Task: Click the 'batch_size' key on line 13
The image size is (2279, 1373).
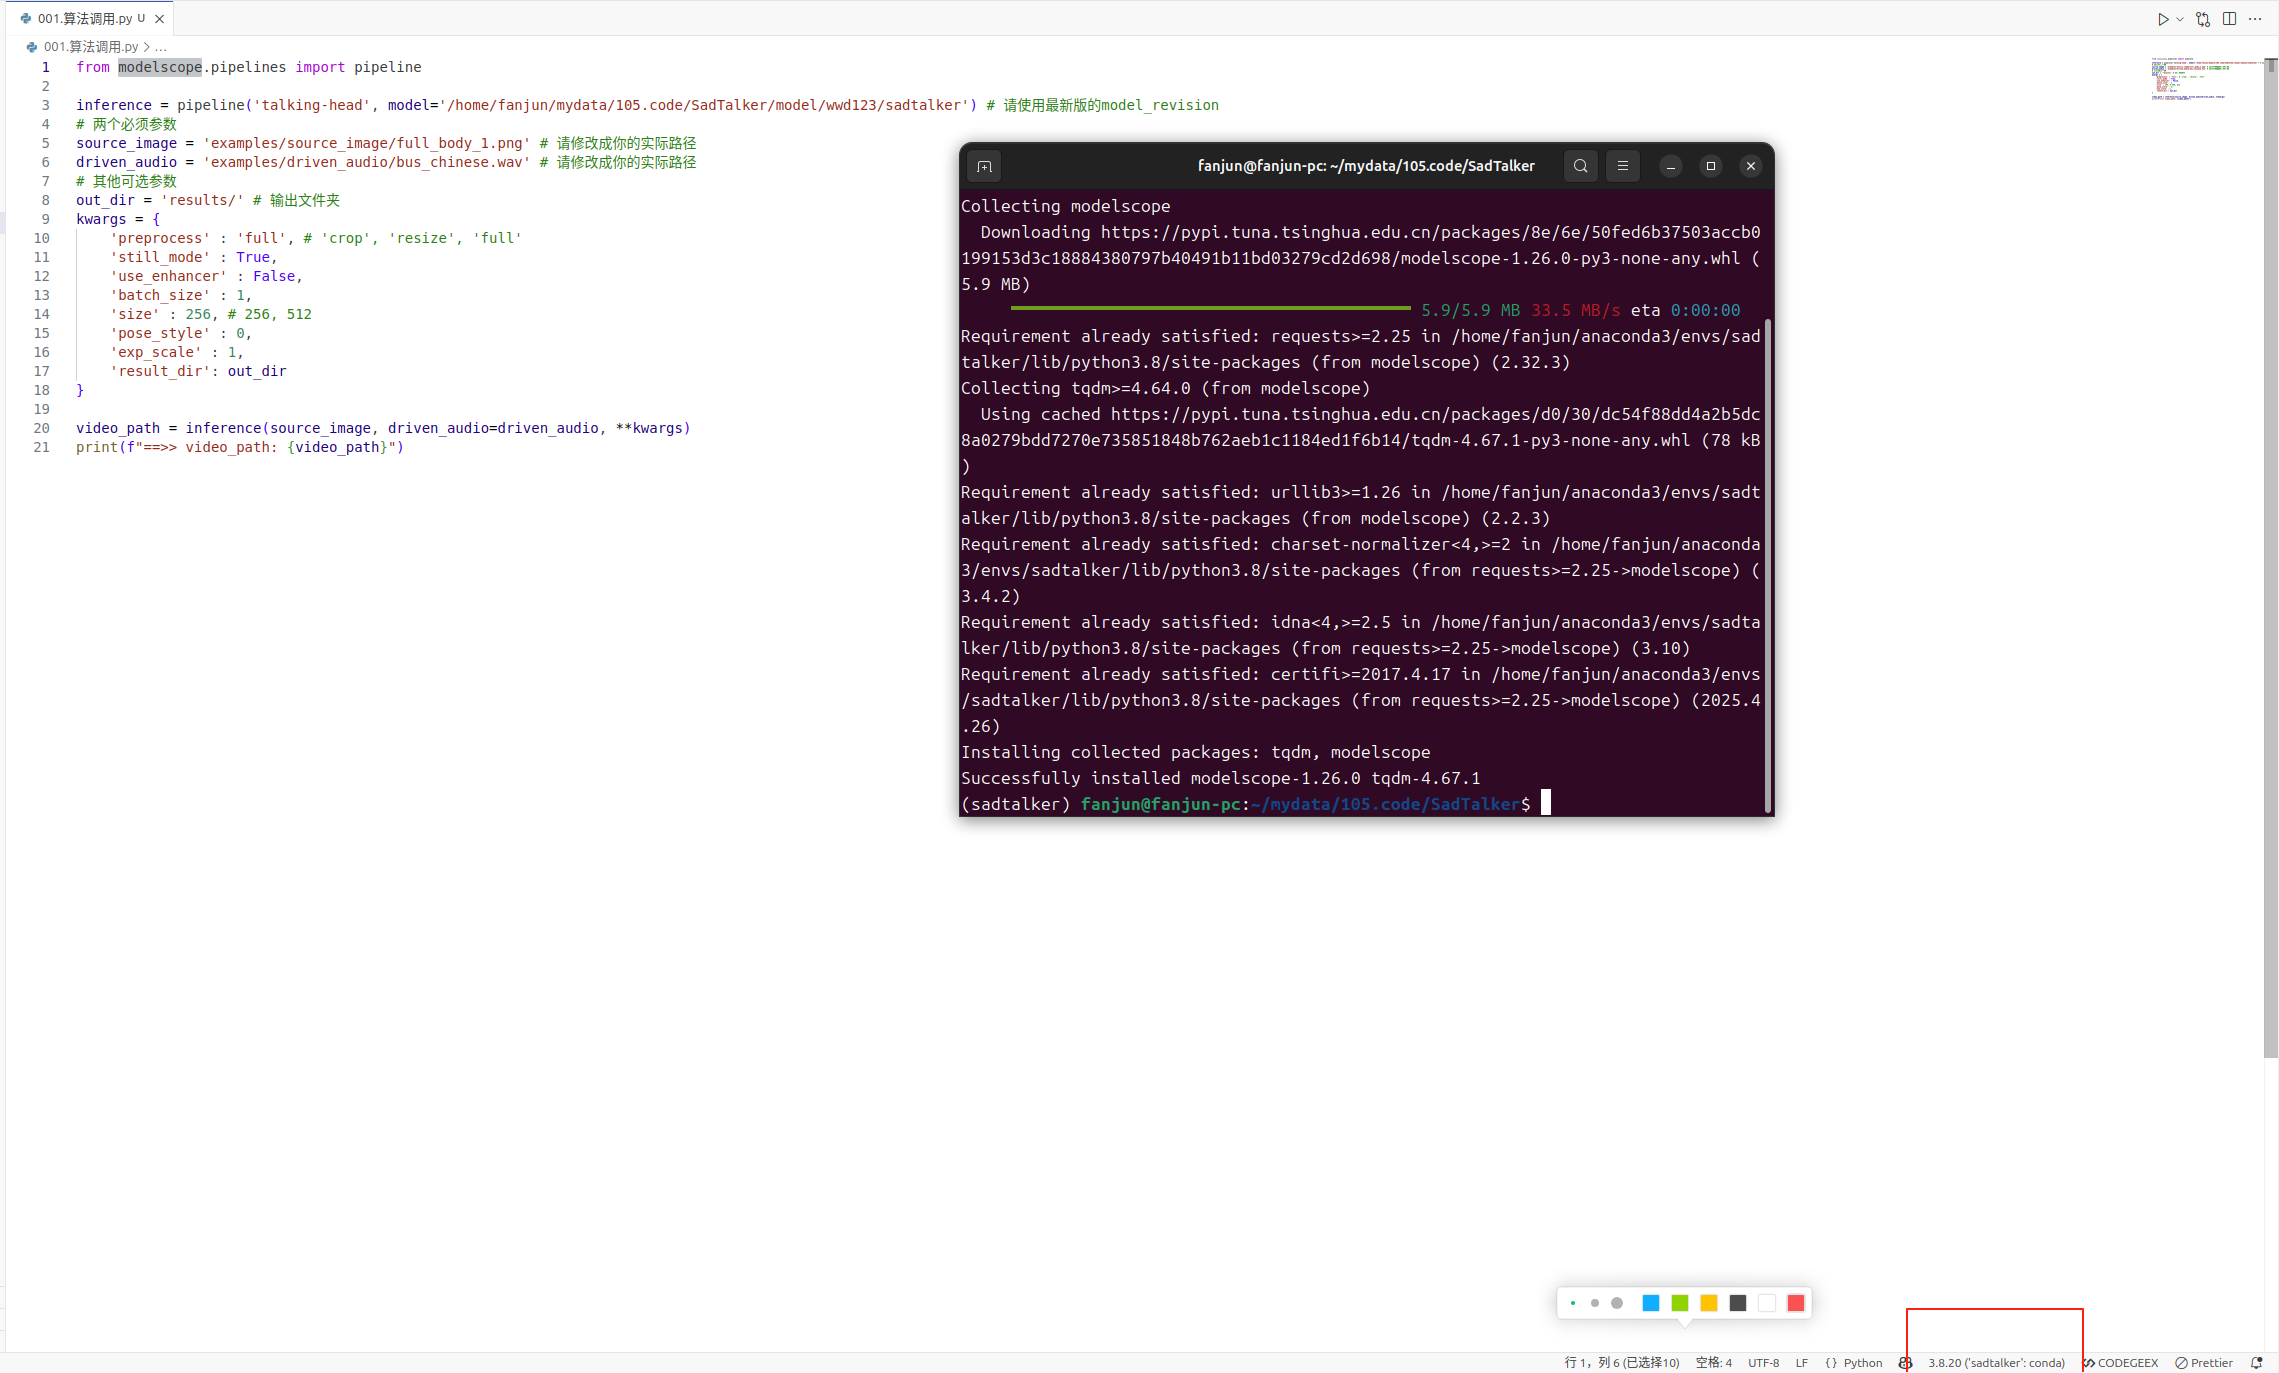Action: (160, 295)
